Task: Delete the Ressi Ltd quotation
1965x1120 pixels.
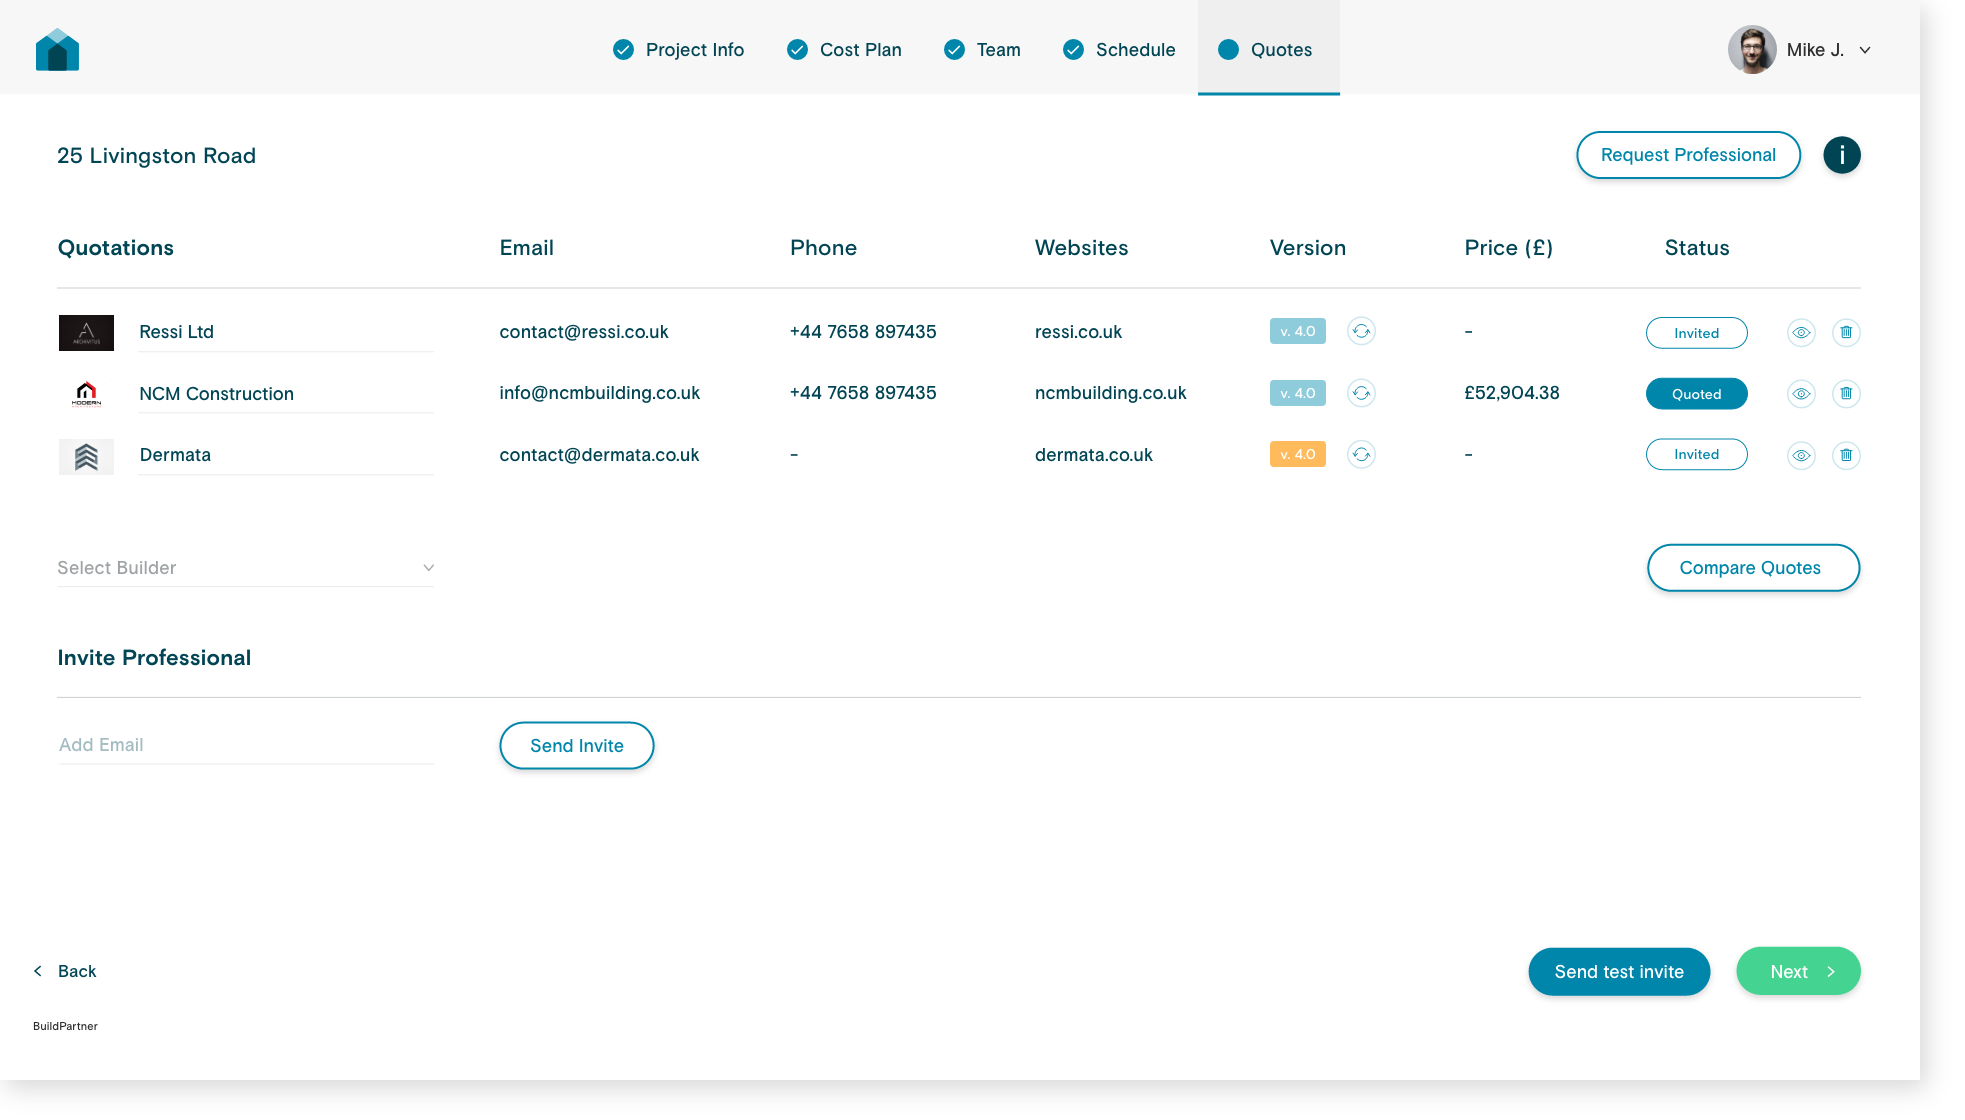Action: click(1846, 332)
